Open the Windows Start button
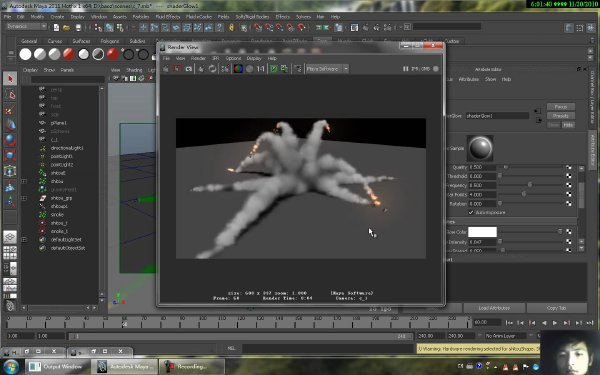Viewport: 600px width, 375px height. pyautogui.click(x=11, y=367)
